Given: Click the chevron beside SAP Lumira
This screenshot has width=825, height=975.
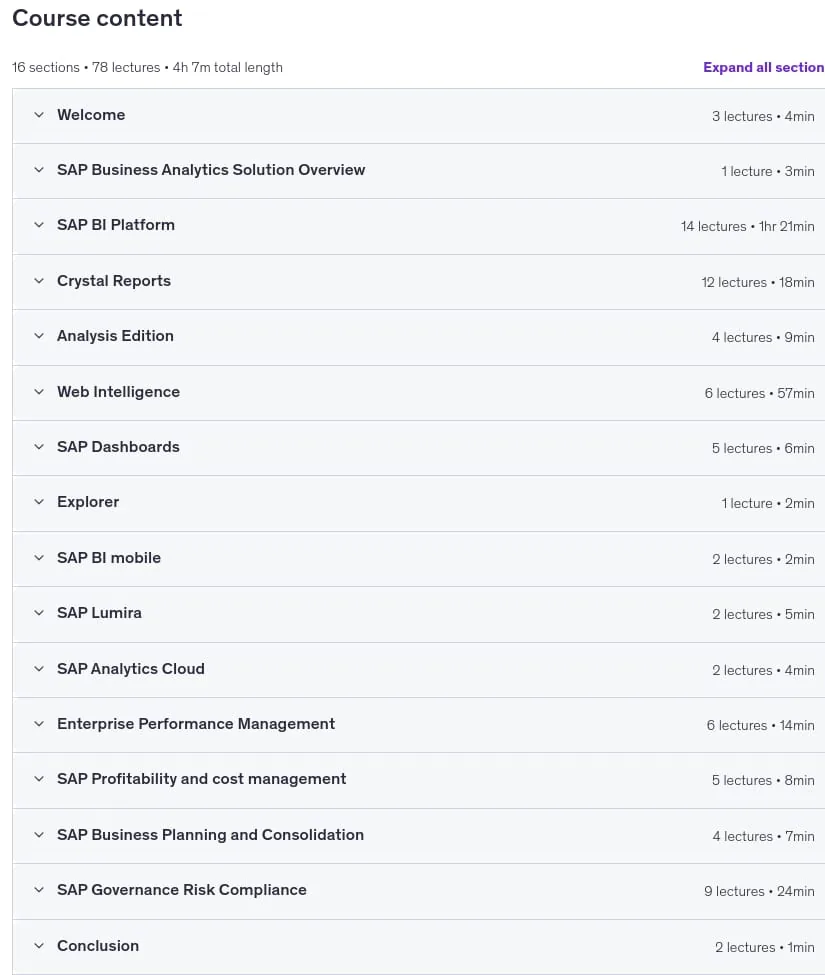Looking at the screenshot, I should click(x=39, y=613).
